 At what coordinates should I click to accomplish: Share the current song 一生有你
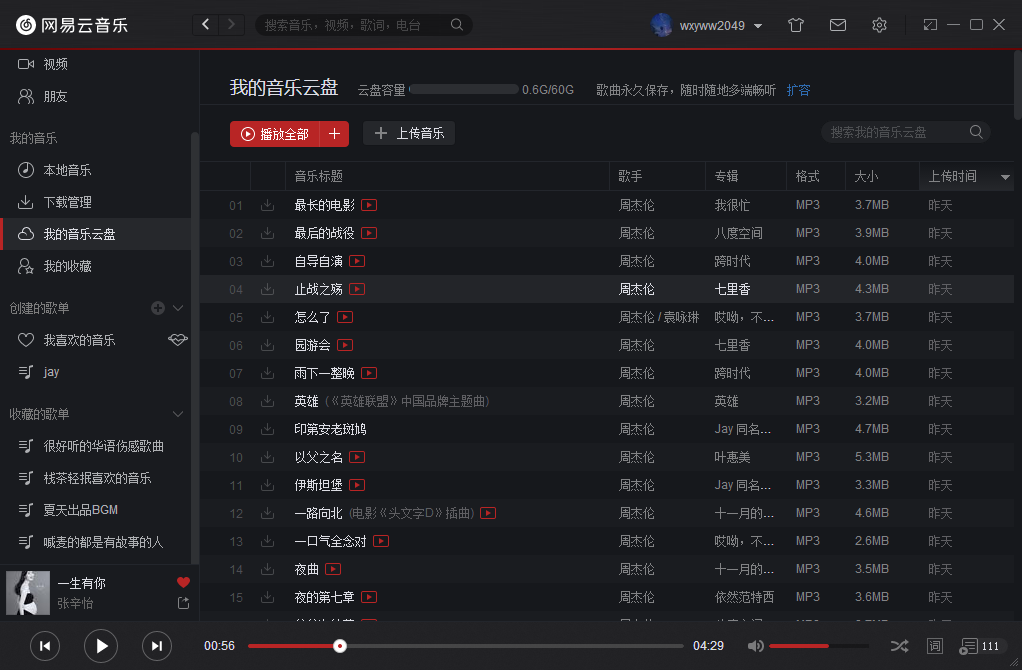(x=183, y=604)
